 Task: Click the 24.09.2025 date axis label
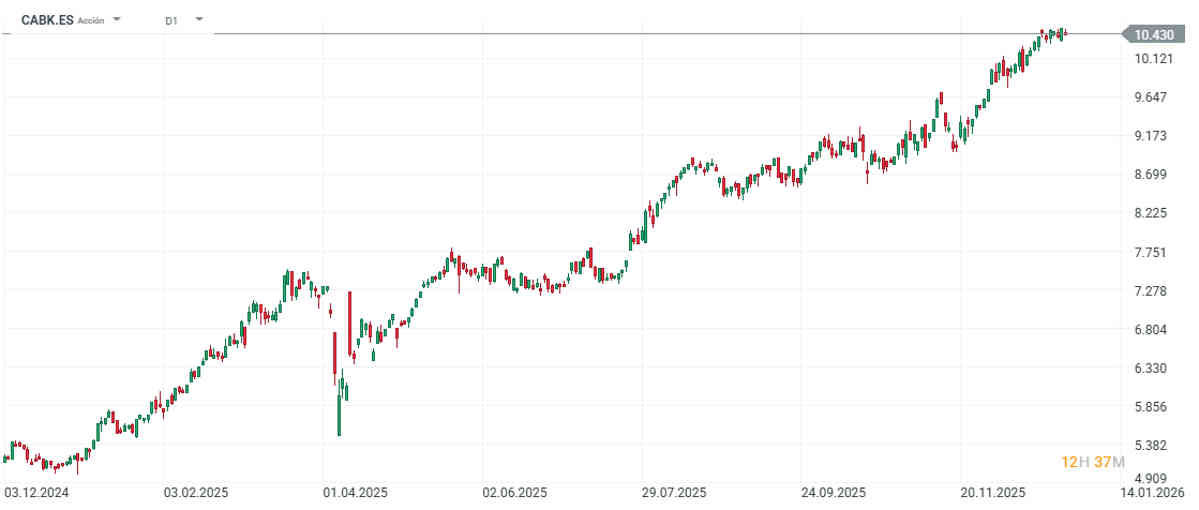(x=833, y=493)
